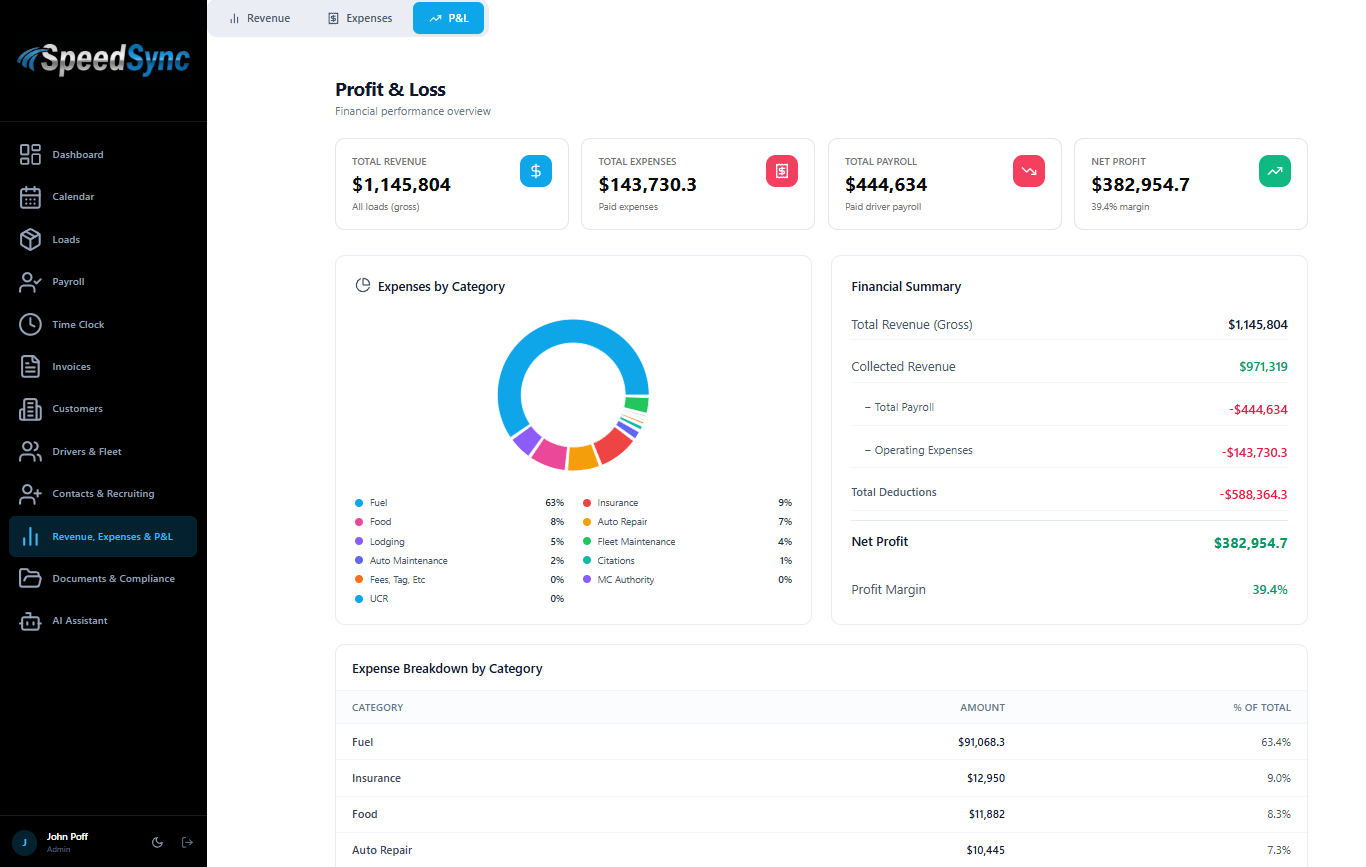This screenshot has width=1366, height=867.
Task: Click the Invoices document icon
Action: click(x=30, y=366)
